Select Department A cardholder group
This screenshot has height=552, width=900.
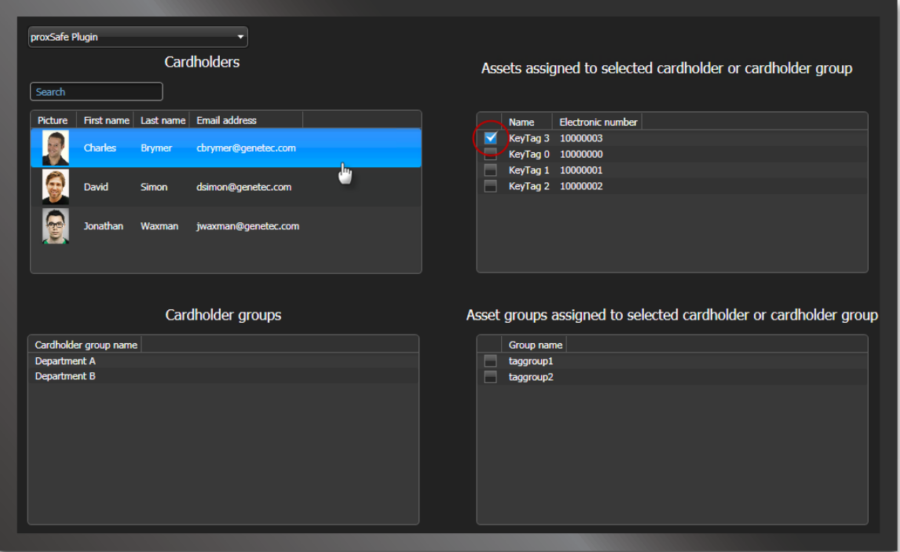[x=65, y=361]
